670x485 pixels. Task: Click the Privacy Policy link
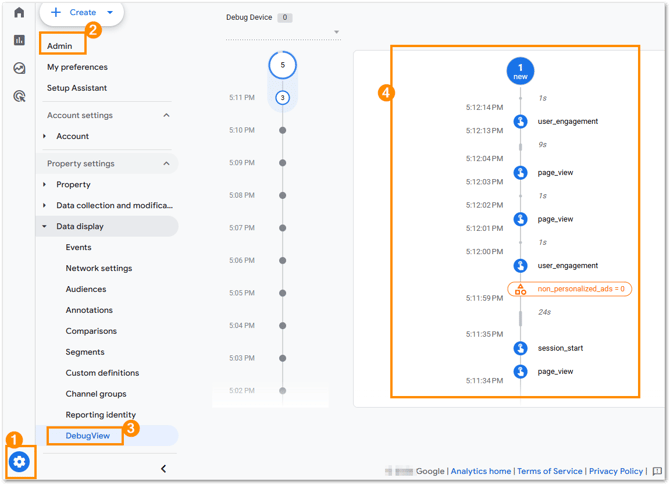pos(616,471)
